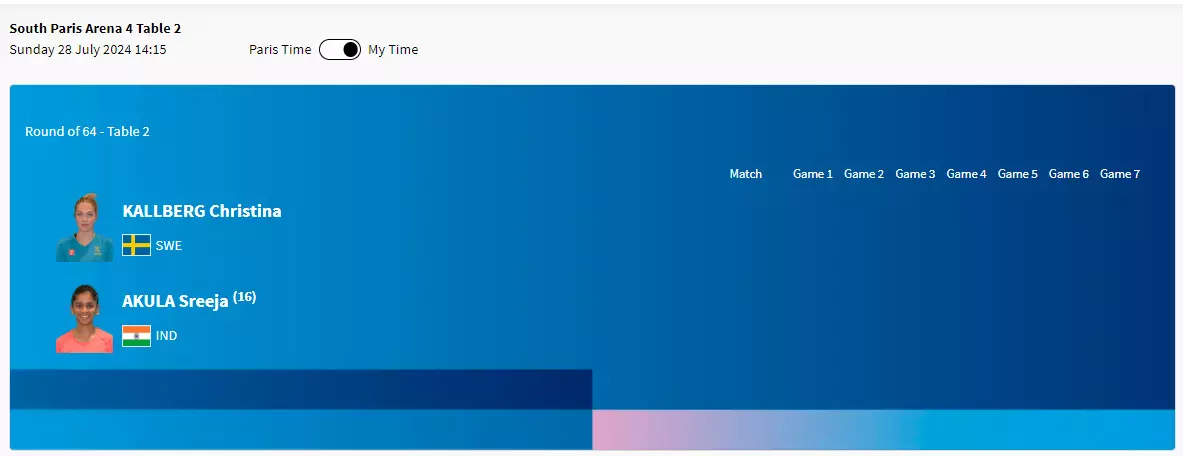Click the India flag icon
1183x456 pixels.
(136, 336)
